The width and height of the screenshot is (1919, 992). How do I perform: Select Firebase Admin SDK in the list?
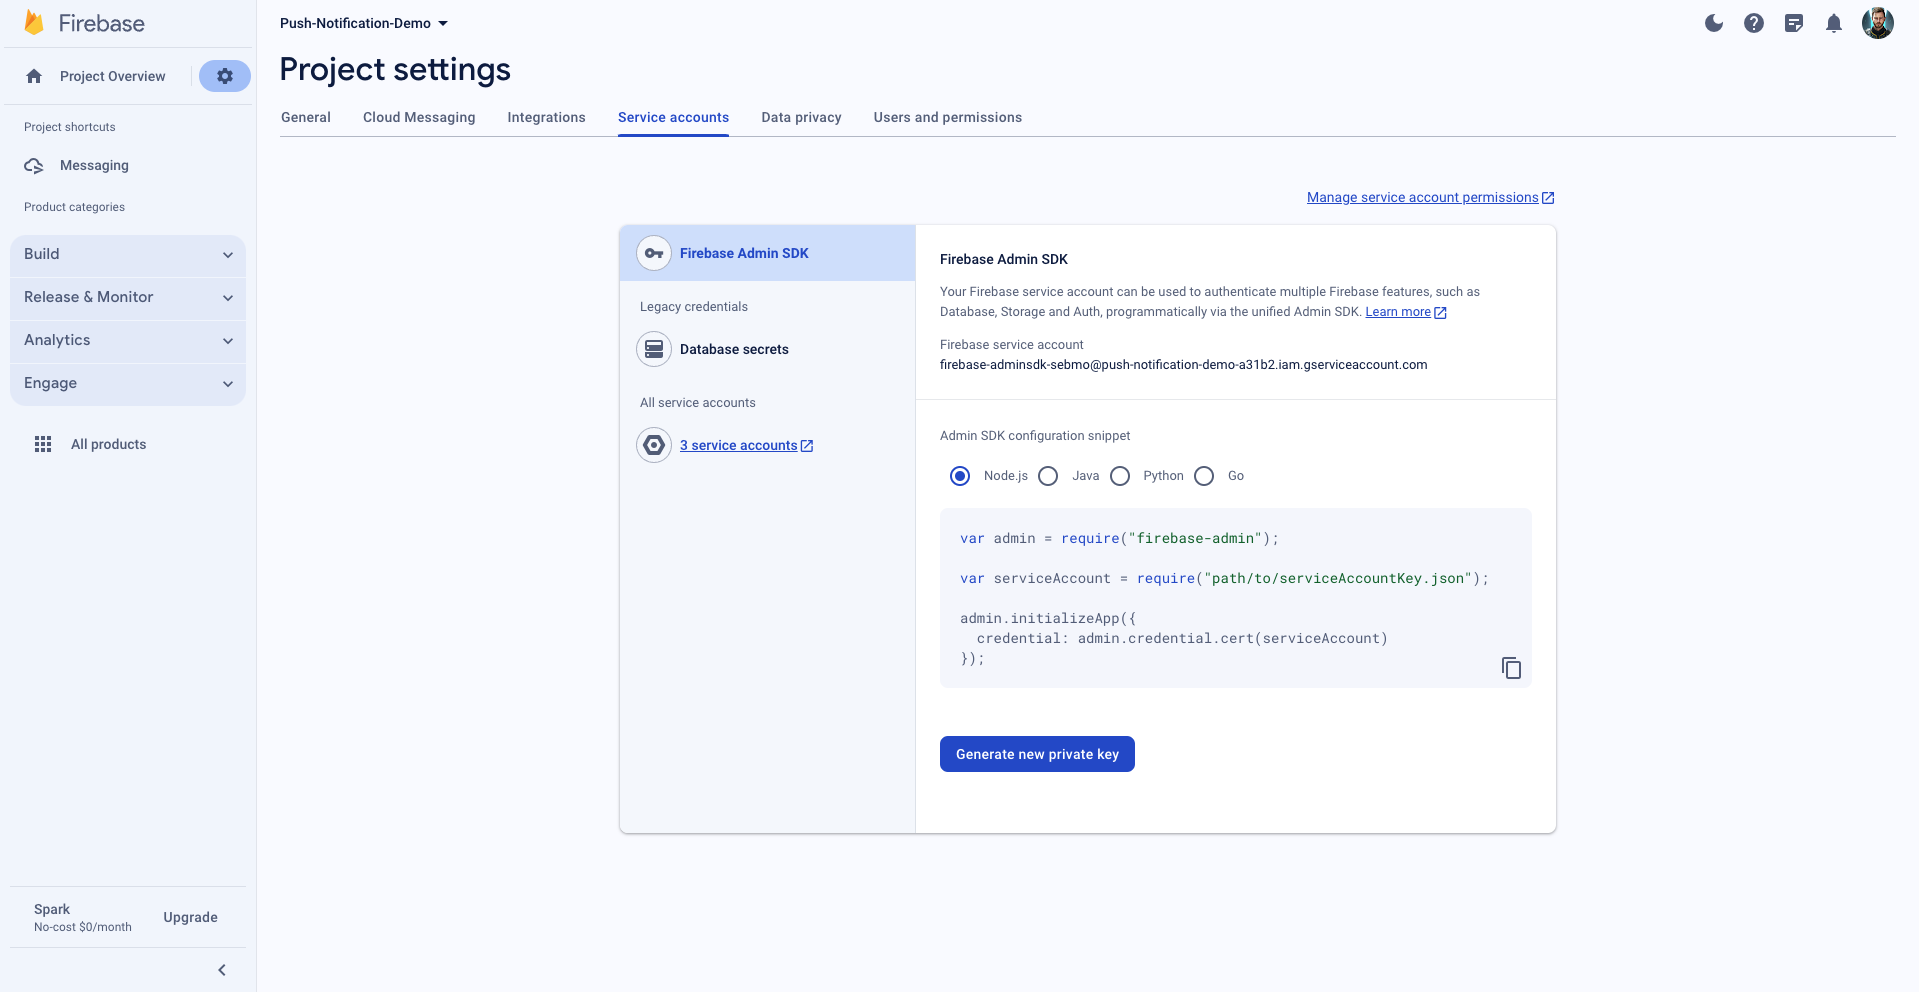tap(767, 253)
